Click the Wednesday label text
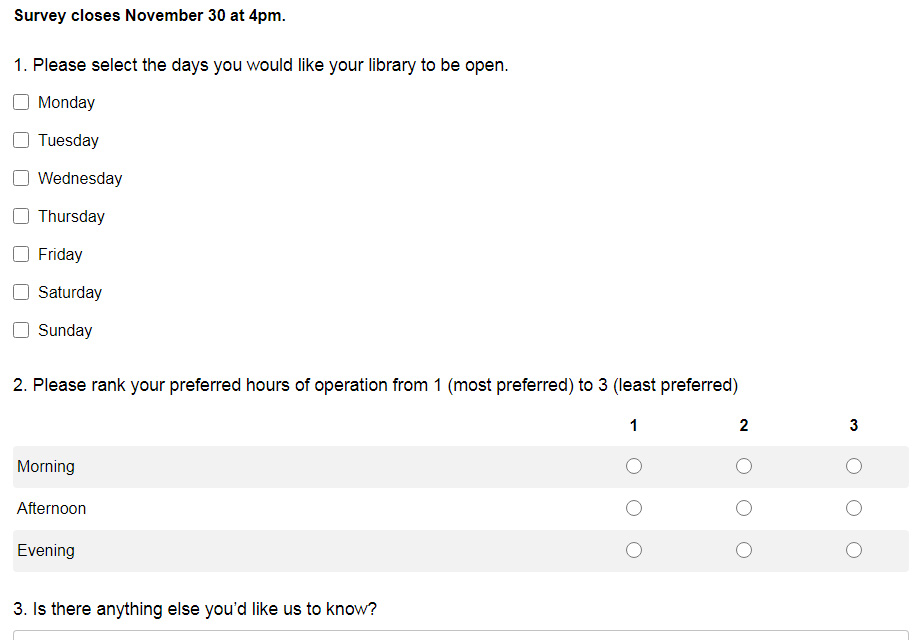The image size is (919, 640). click(80, 178)
